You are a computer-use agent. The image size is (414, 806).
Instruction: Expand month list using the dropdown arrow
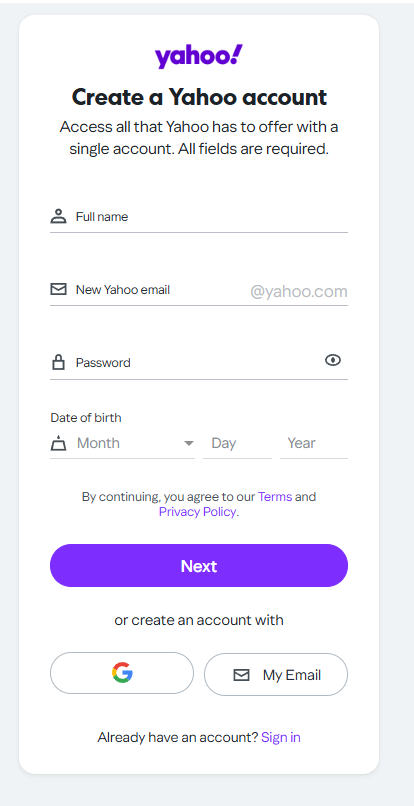tap(189, 443)
